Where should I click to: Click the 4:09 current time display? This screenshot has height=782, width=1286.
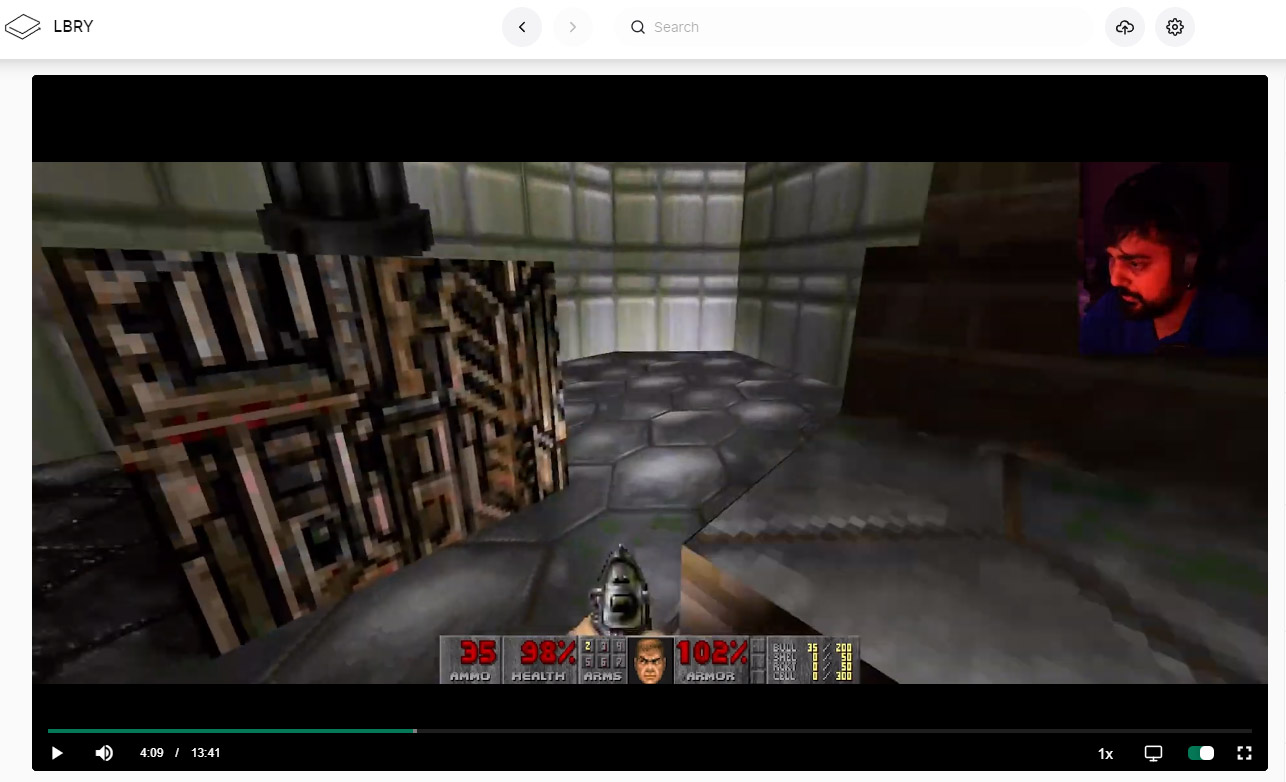coord(151,753)
